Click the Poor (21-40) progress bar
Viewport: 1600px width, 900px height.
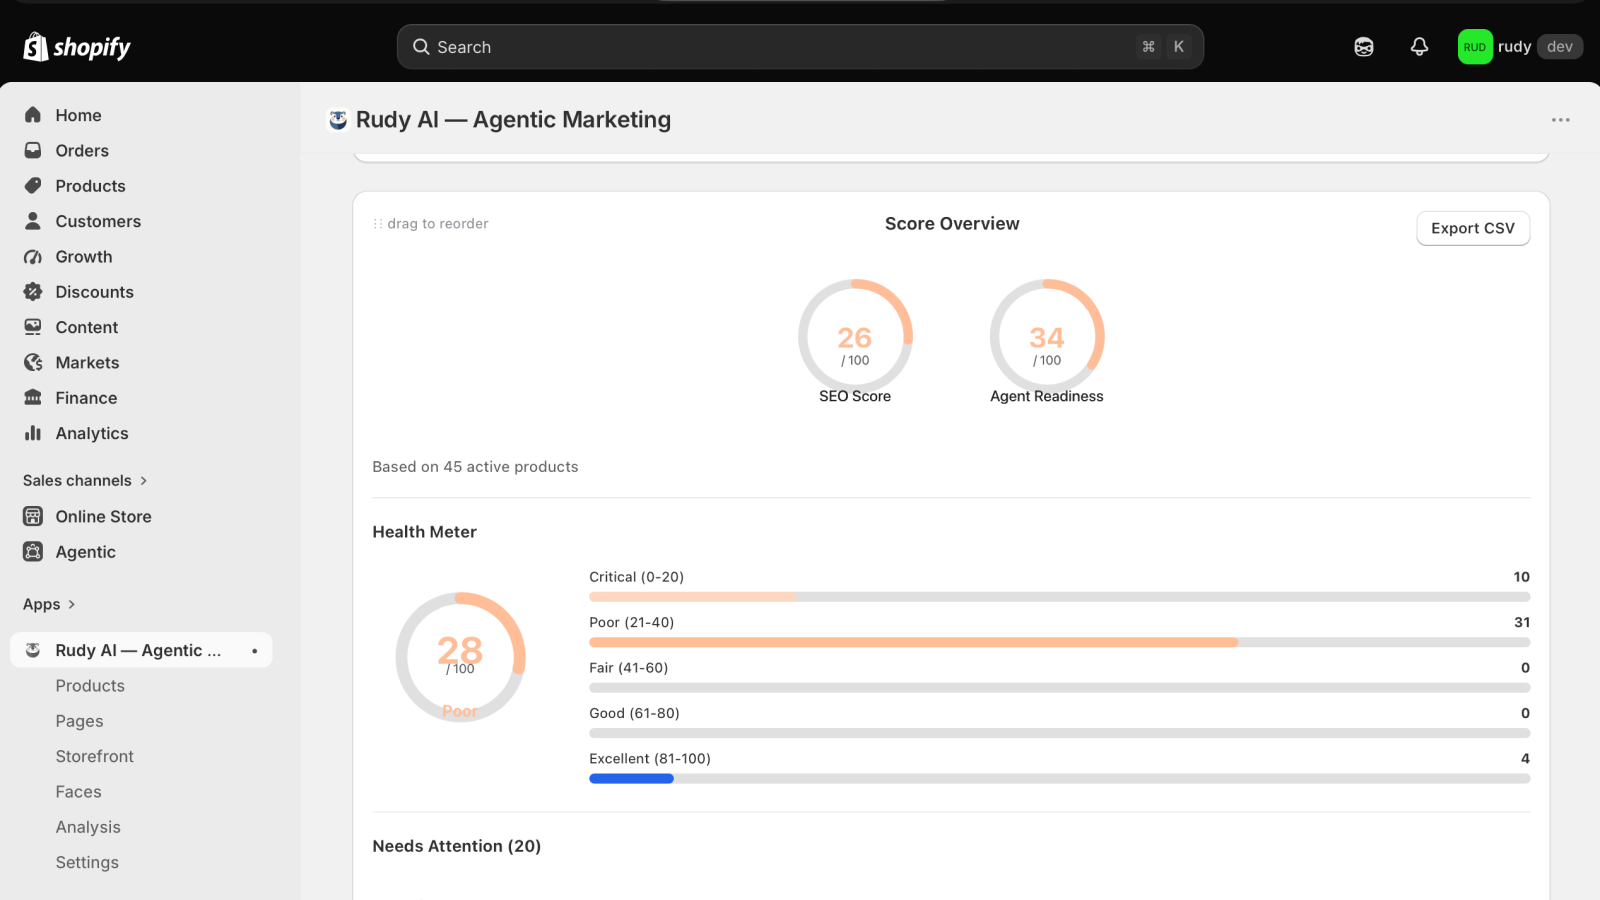tap(1059, 642)
